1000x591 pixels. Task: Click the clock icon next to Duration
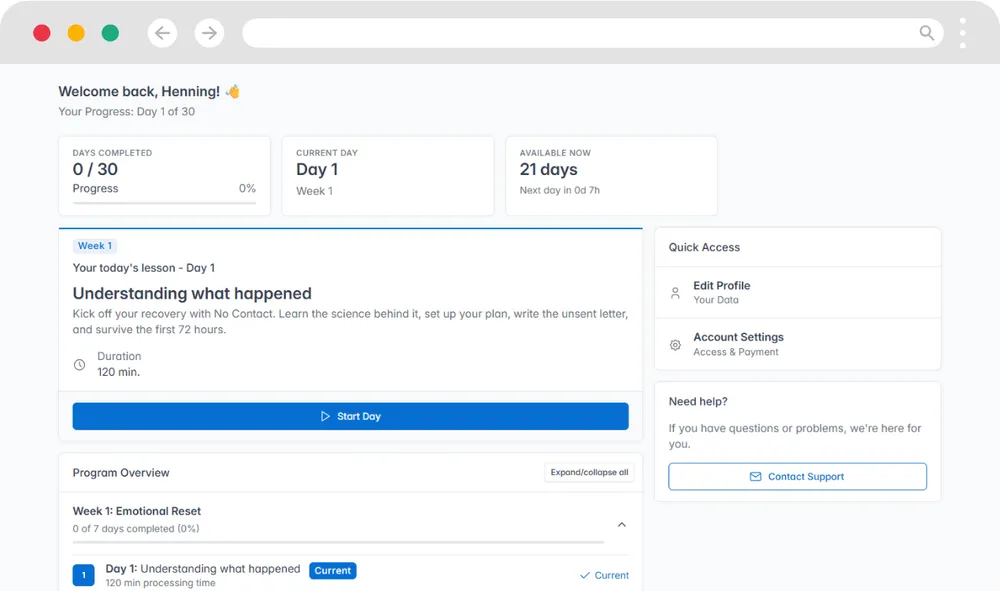click(x=80, y=365)
